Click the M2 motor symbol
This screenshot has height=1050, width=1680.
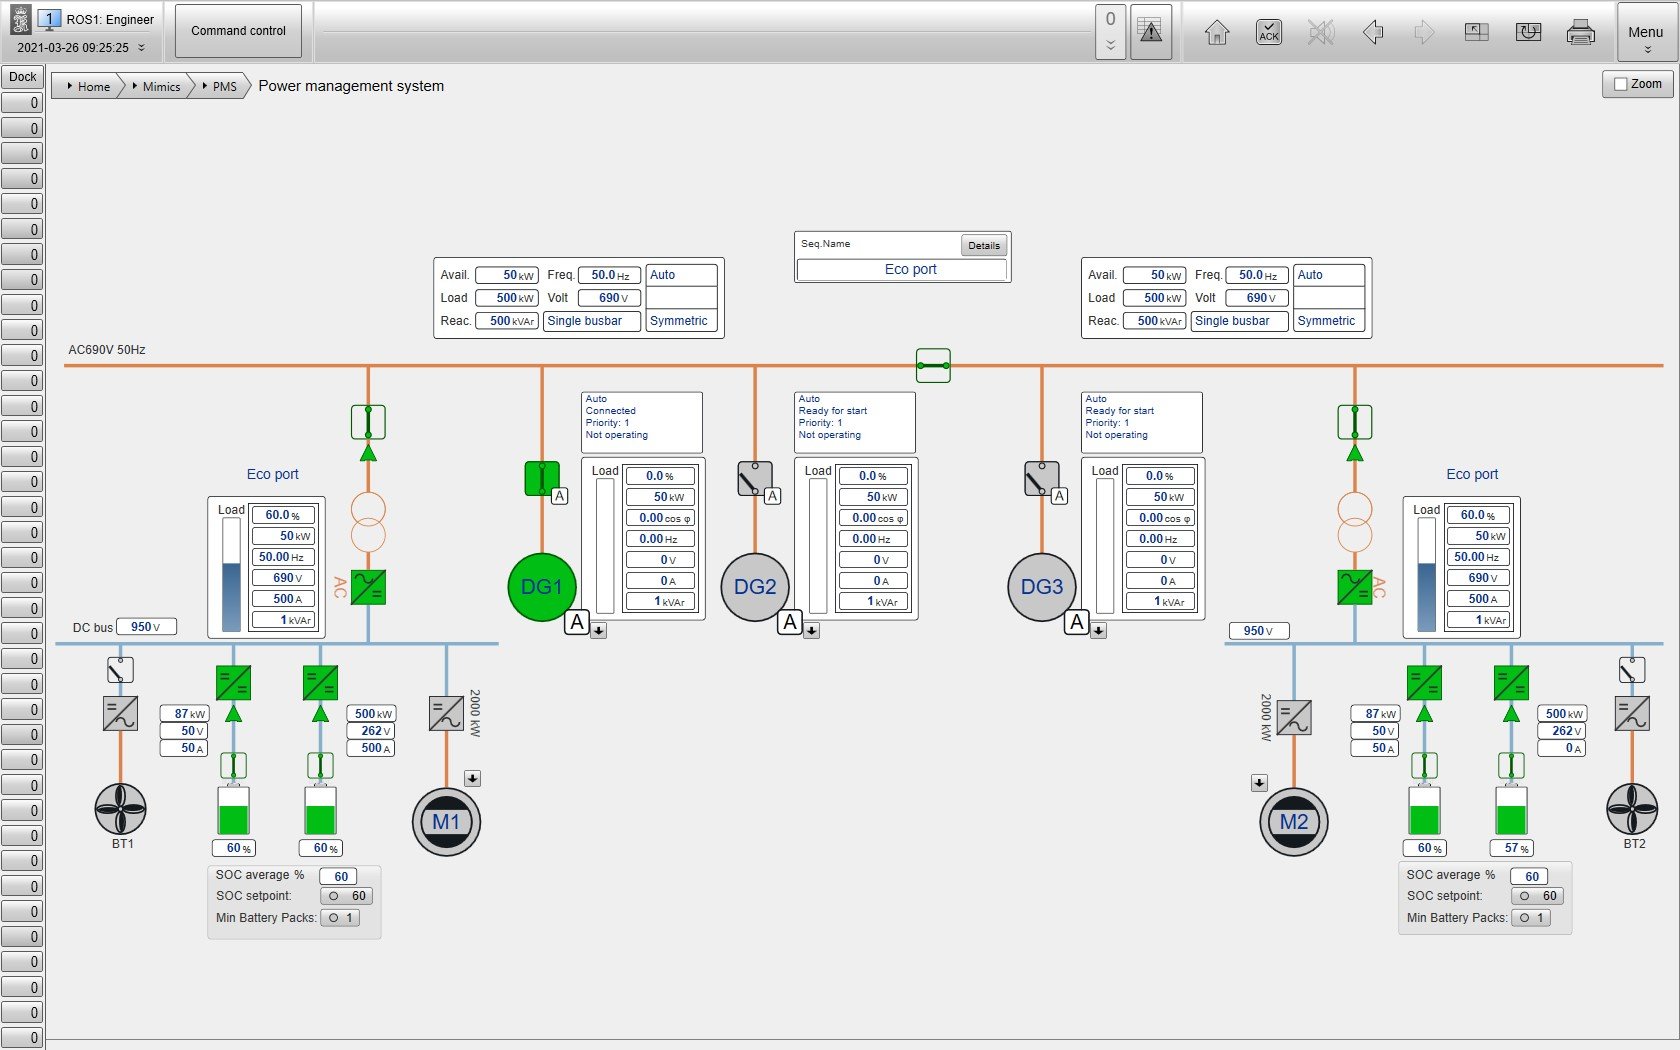[1293, 822]
